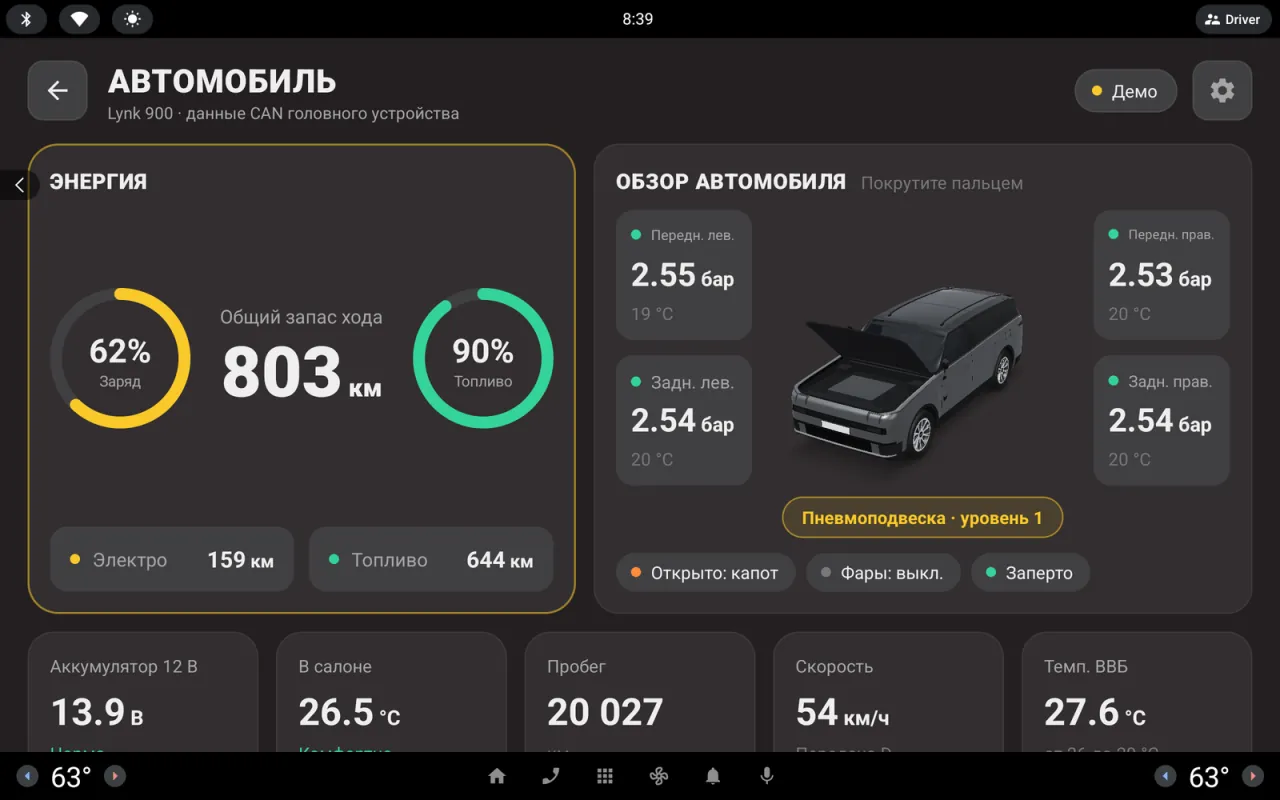Tap the left 63° temperature reading
Viewport: 1280px width, 800px height.
pos(71,777)
